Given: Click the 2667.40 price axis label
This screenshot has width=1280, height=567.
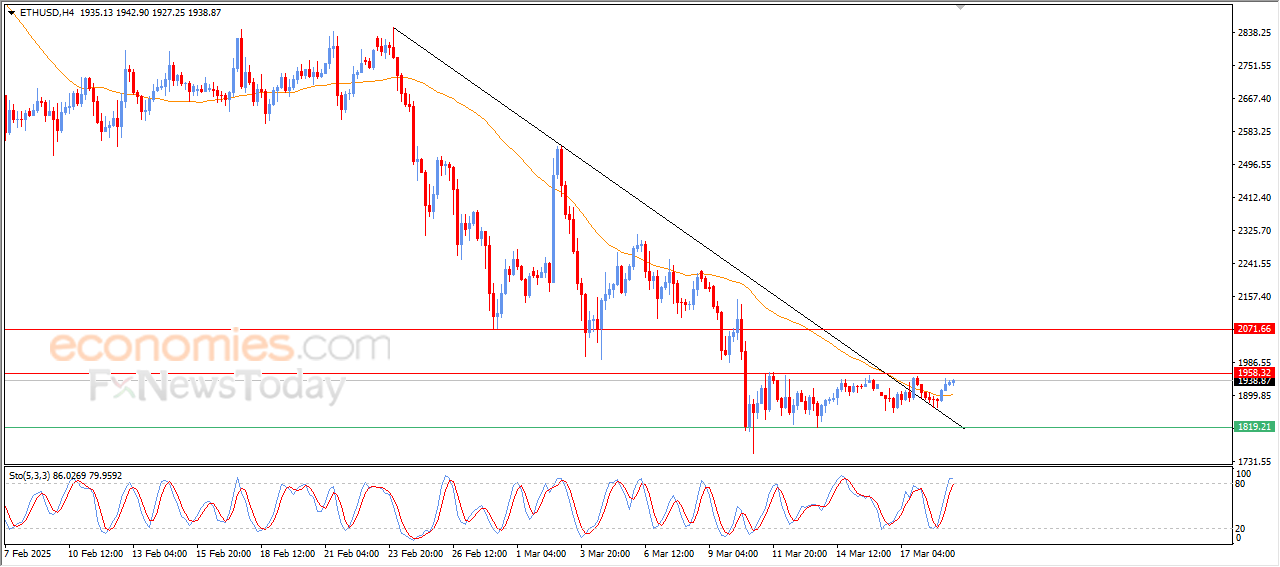Looking at the screenshot, I should [1254, 99].
